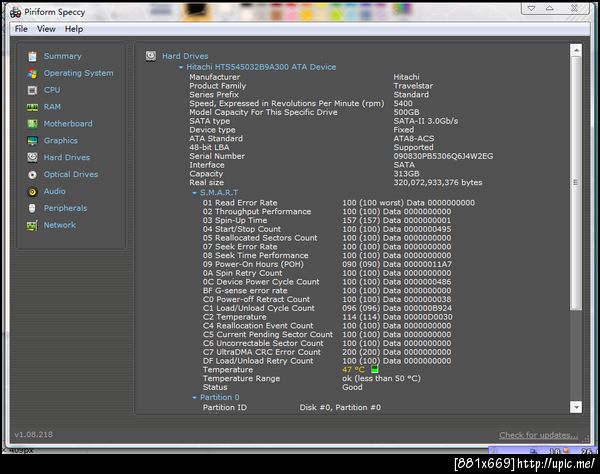Click the Hard Drives header disk icon
The height and width of the screenshot is (474, 600).
pos(151,56)
